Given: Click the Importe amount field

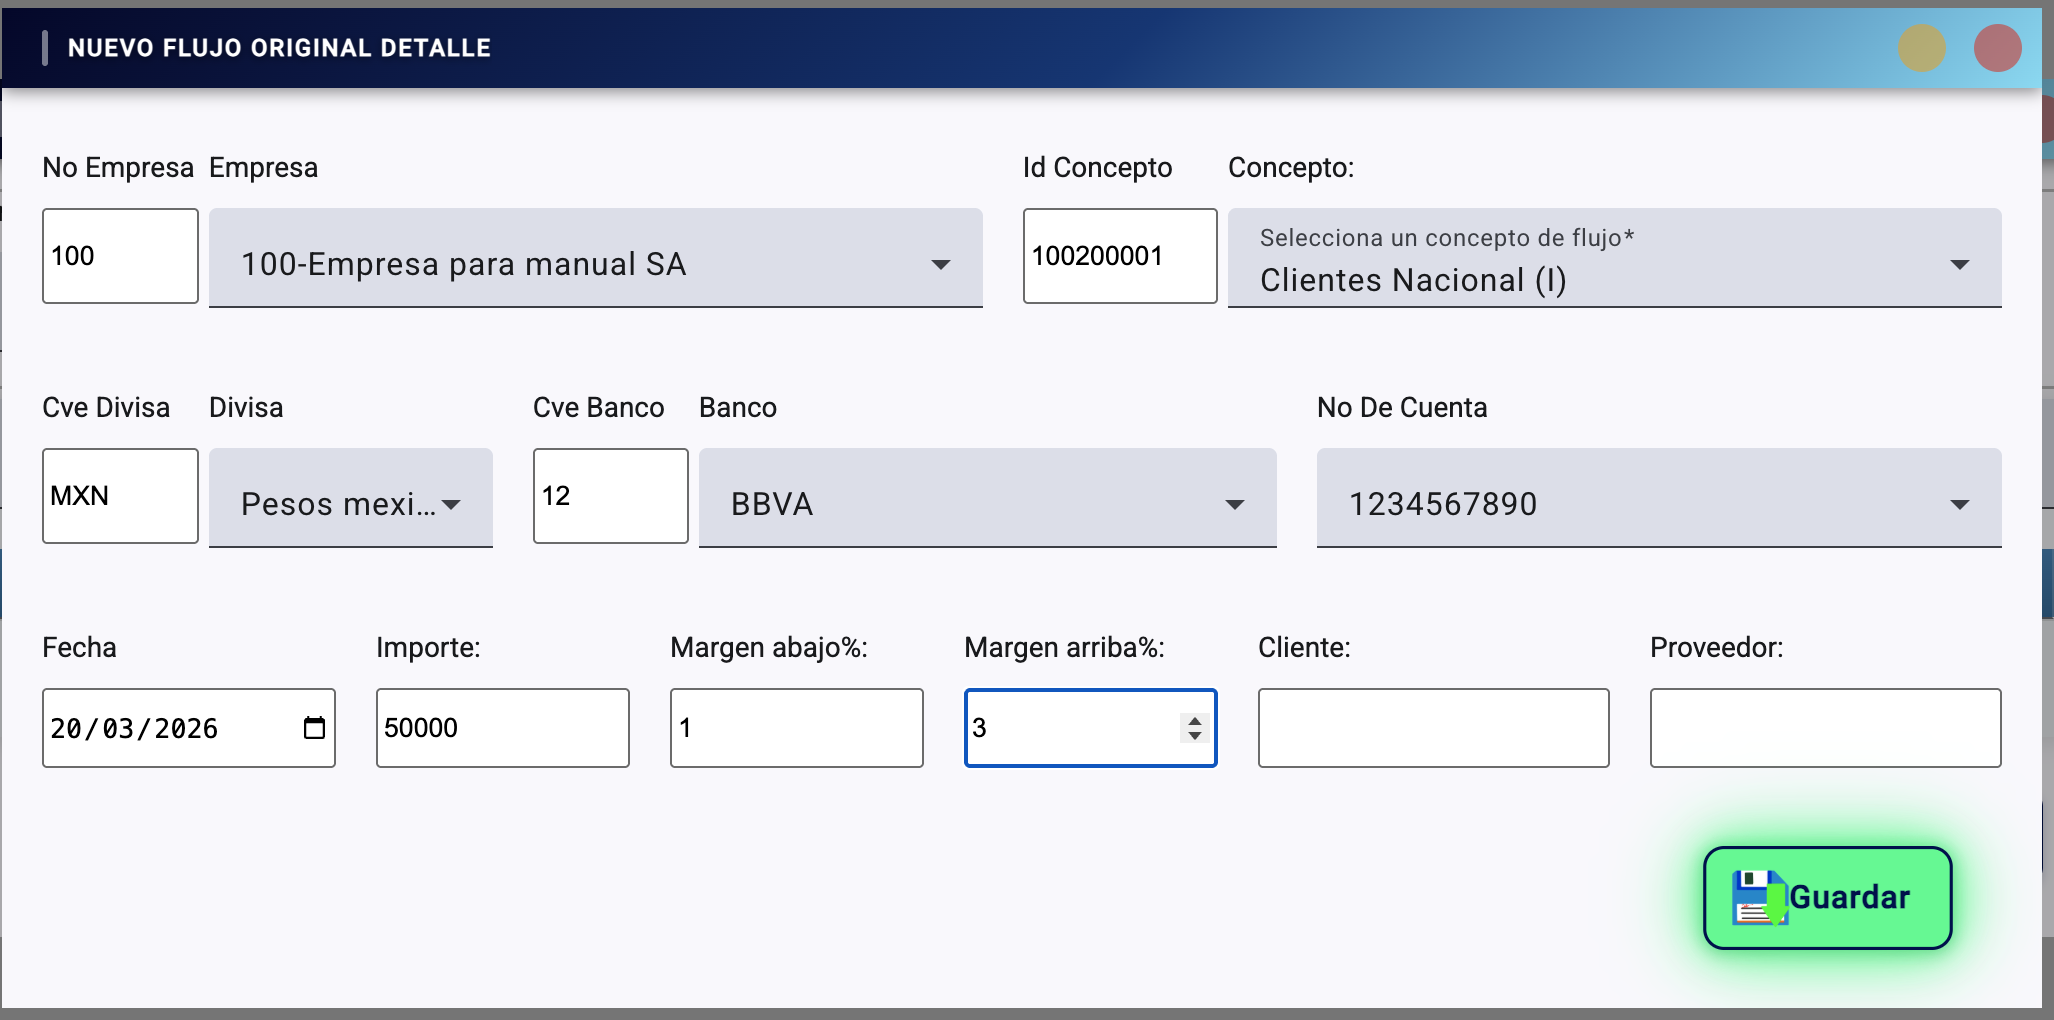Looking at the screenshot, I should tap(502, 728).
